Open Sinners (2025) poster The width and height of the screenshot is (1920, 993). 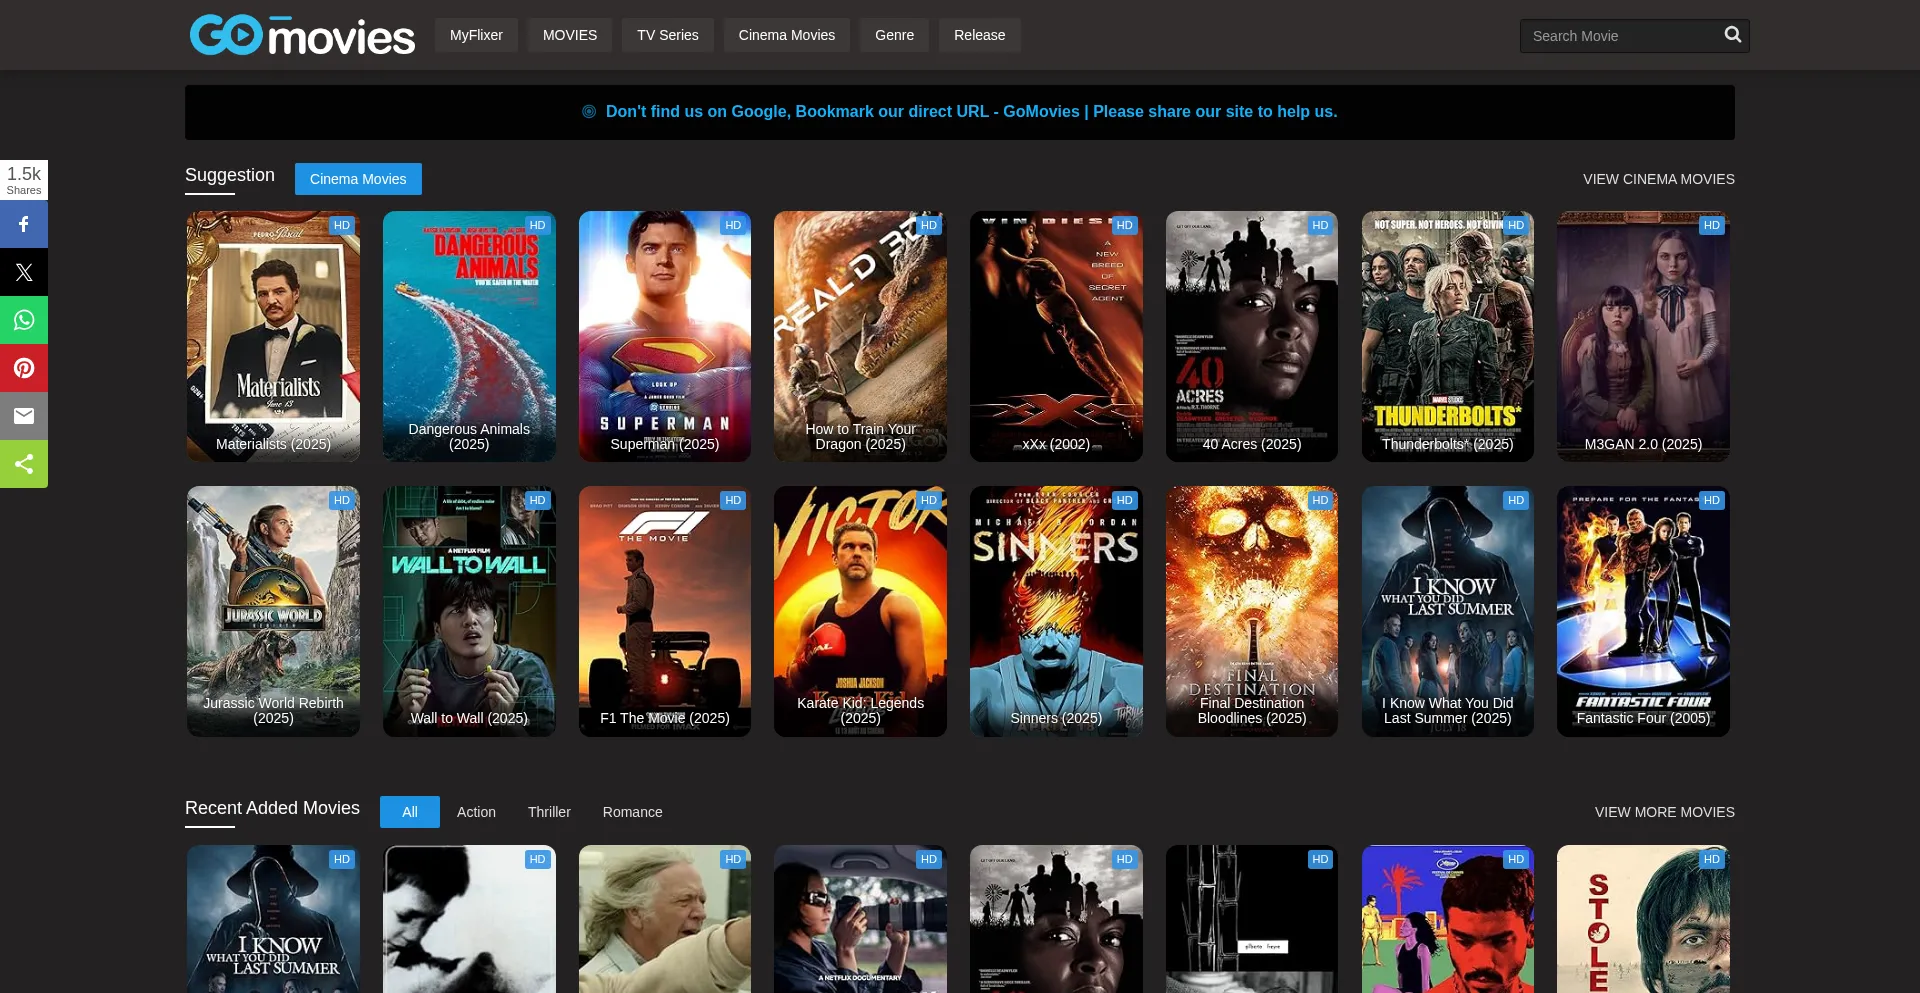pos(1056,611)
